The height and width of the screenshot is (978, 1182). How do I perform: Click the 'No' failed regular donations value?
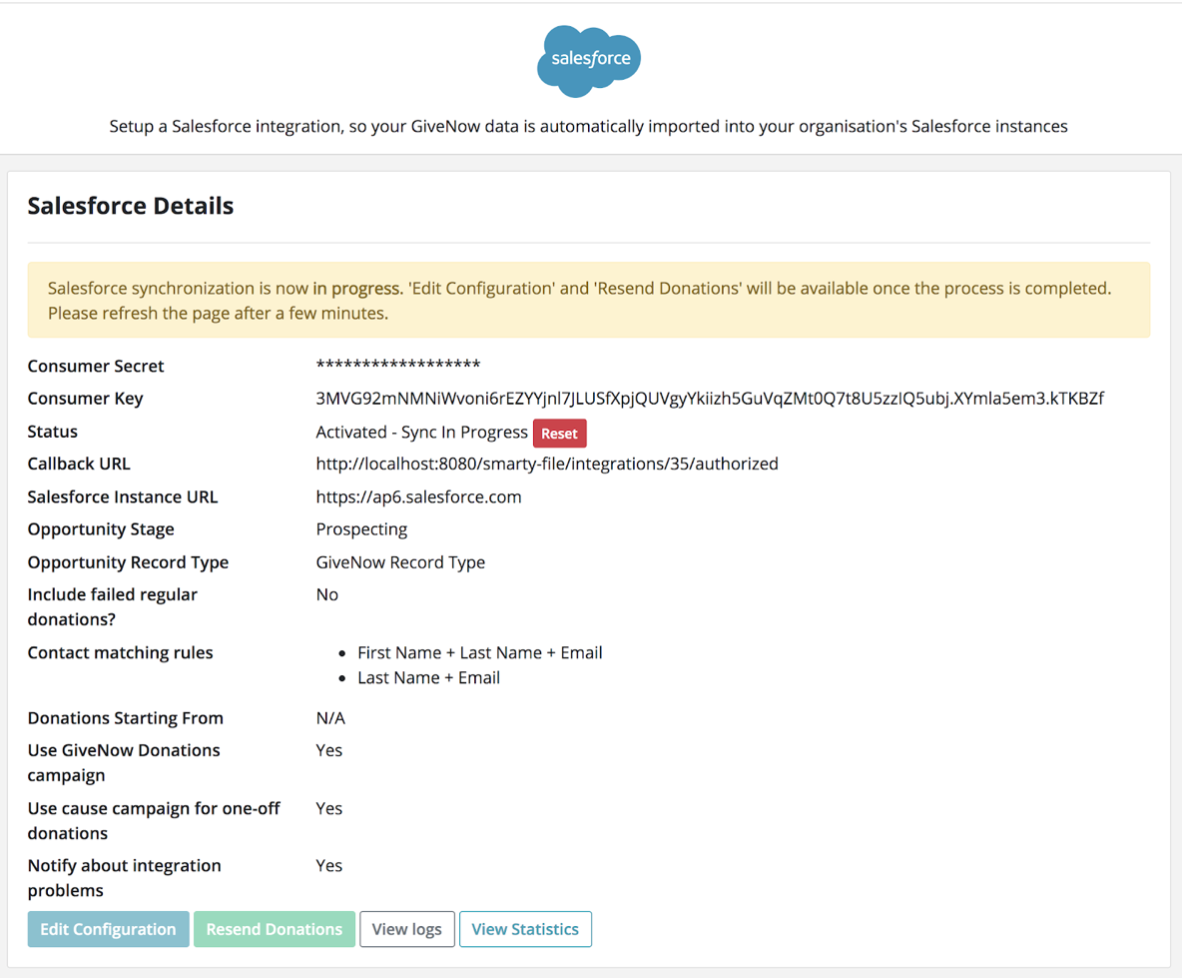(327, 595)
